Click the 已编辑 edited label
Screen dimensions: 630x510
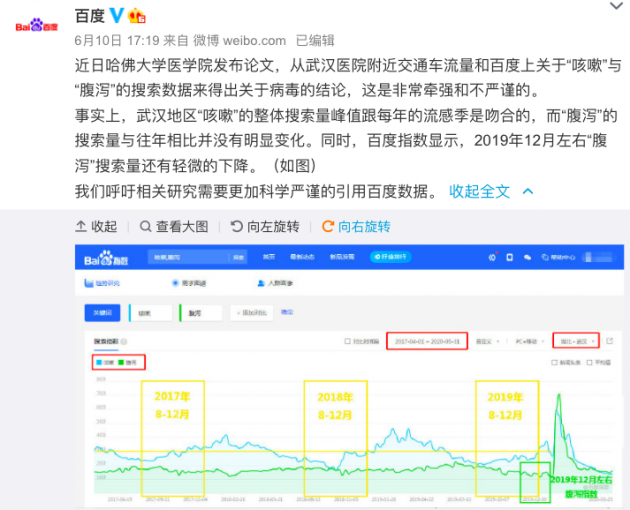(315, 41)
